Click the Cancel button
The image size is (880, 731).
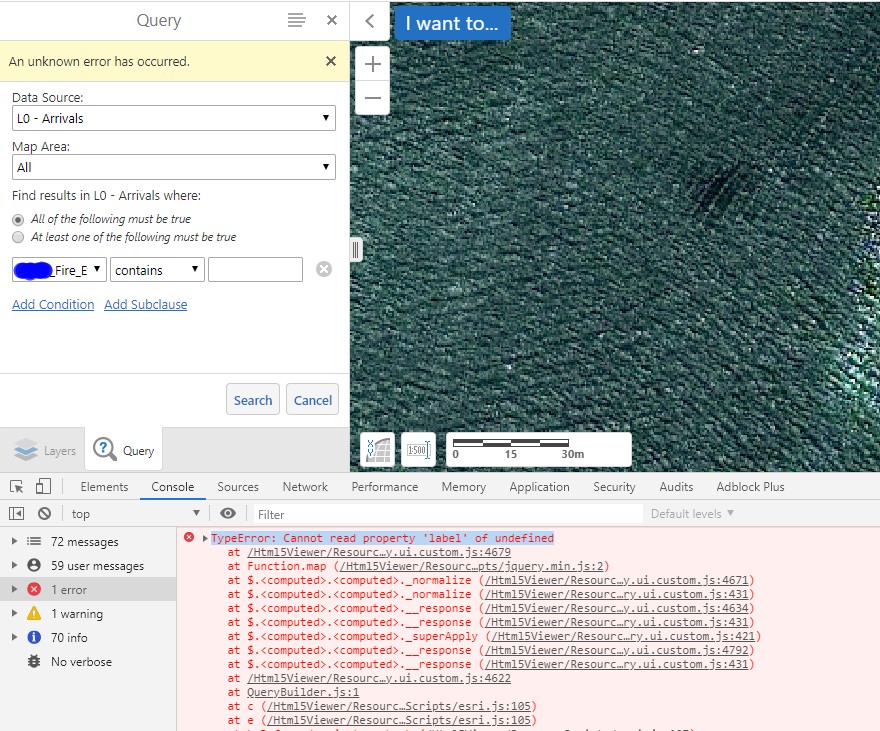click(313, 400)
